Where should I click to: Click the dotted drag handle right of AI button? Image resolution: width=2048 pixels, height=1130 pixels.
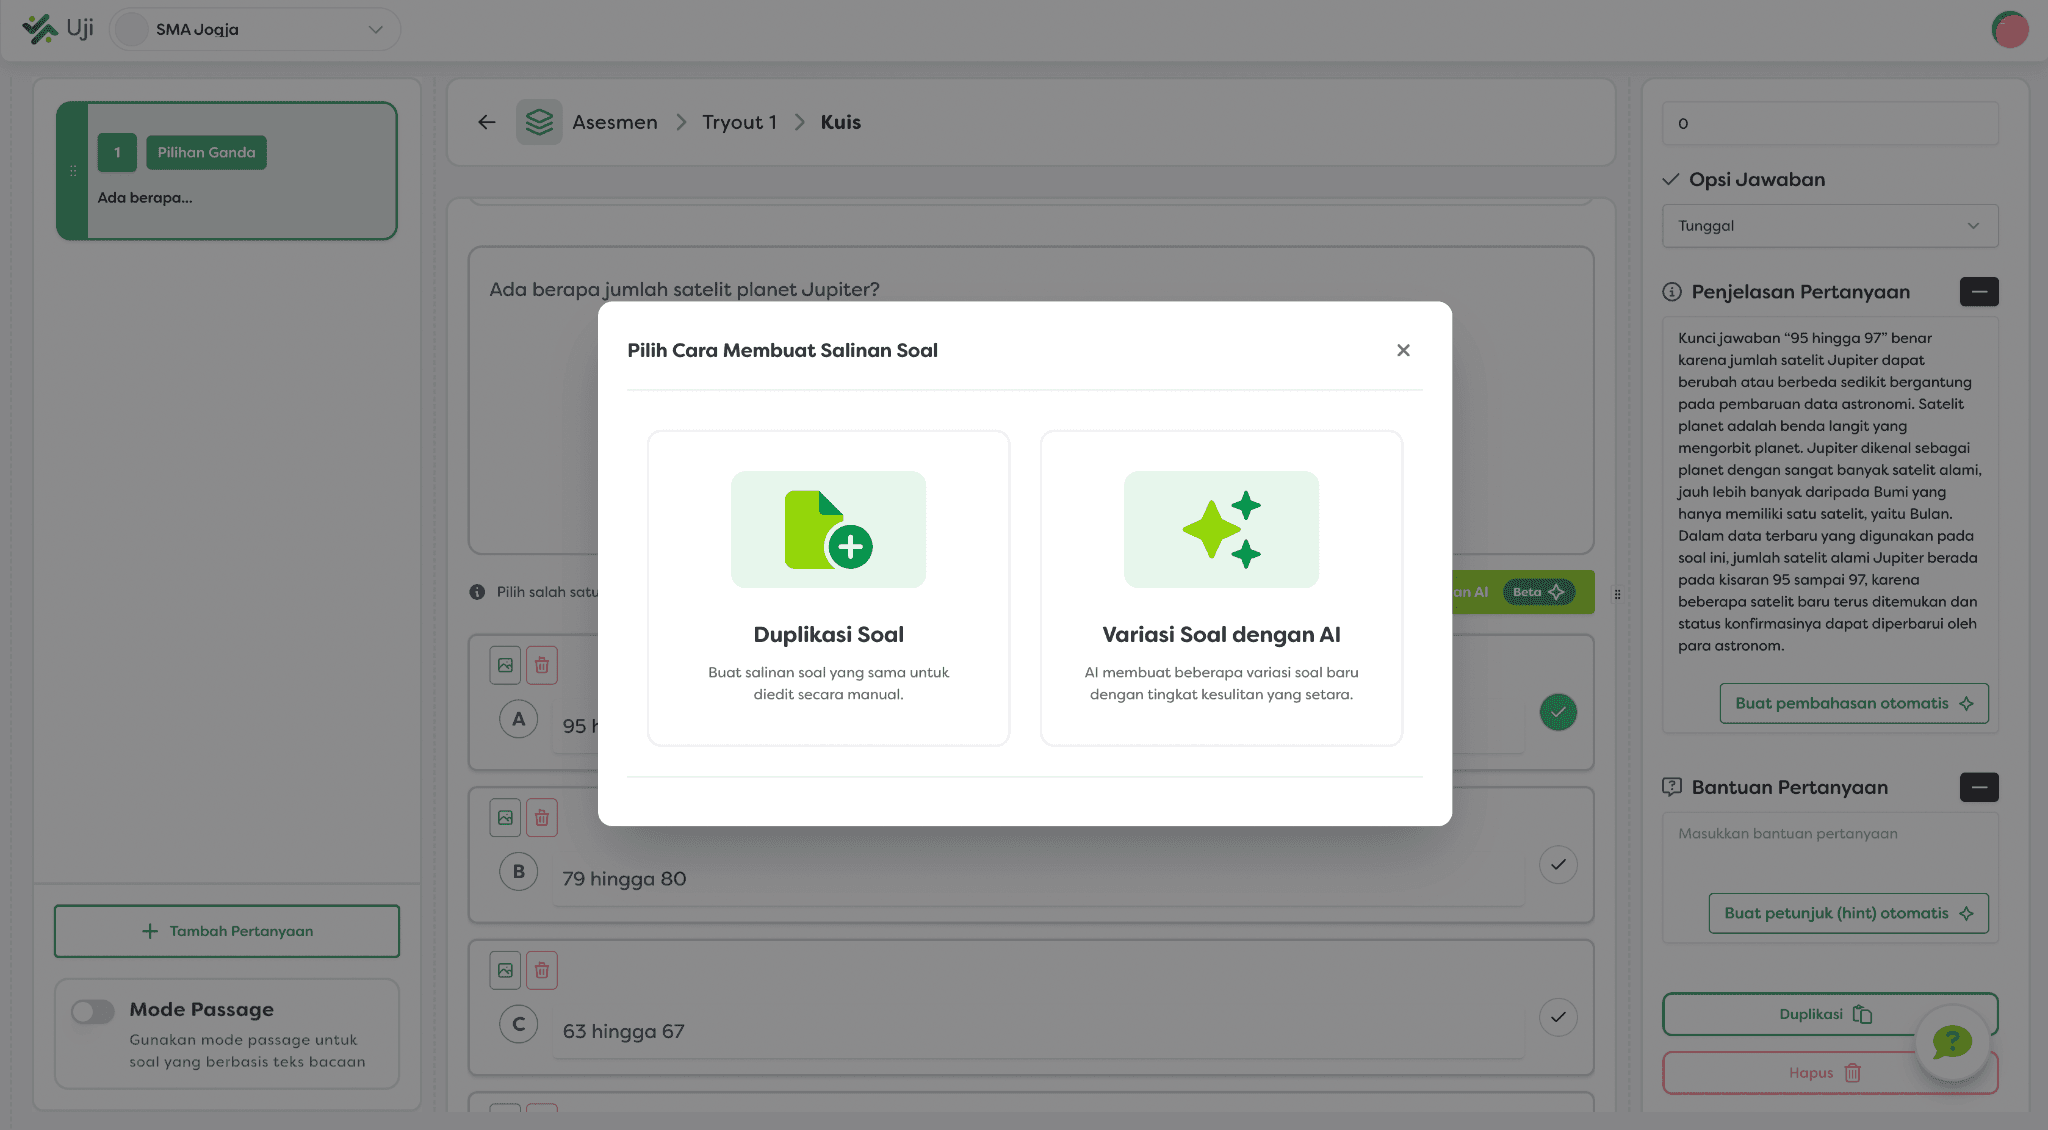coord(1617,594)
